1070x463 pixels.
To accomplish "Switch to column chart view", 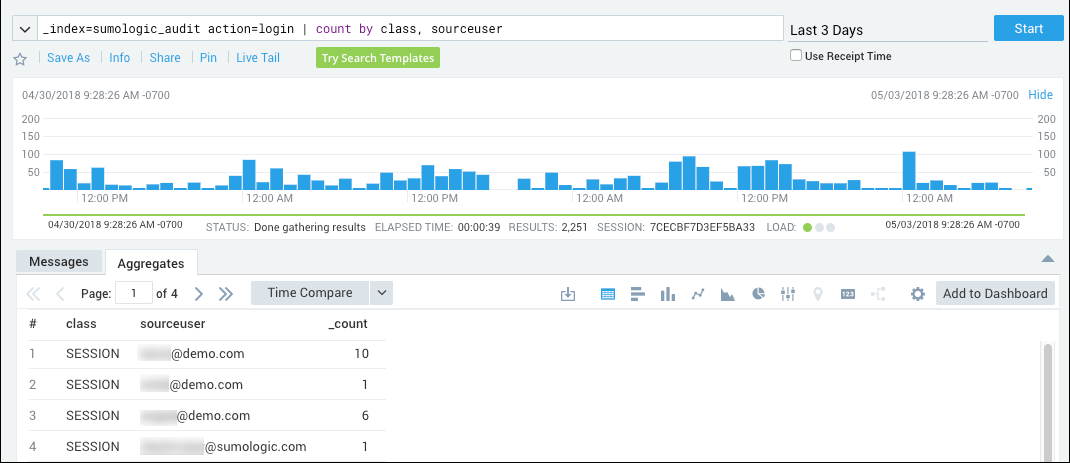I will (667, 294).
